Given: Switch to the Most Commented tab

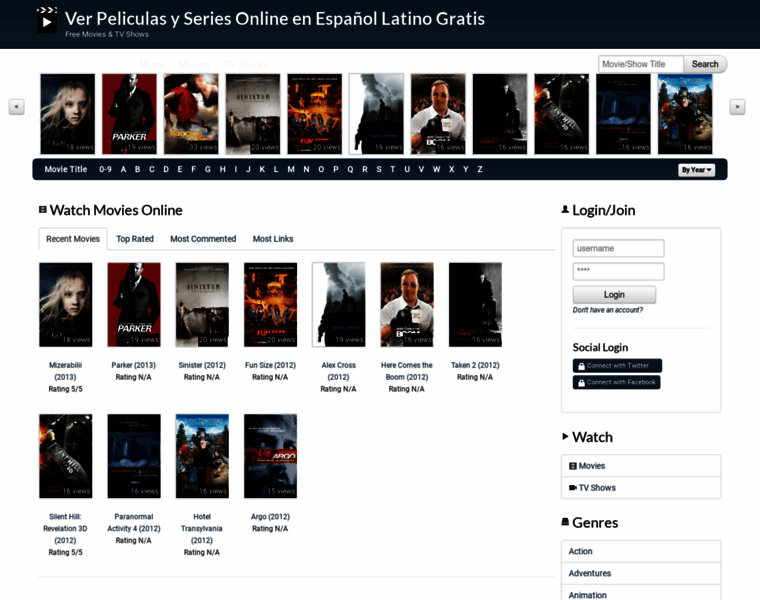Looking at the screenshot, I should pos(203,239).
